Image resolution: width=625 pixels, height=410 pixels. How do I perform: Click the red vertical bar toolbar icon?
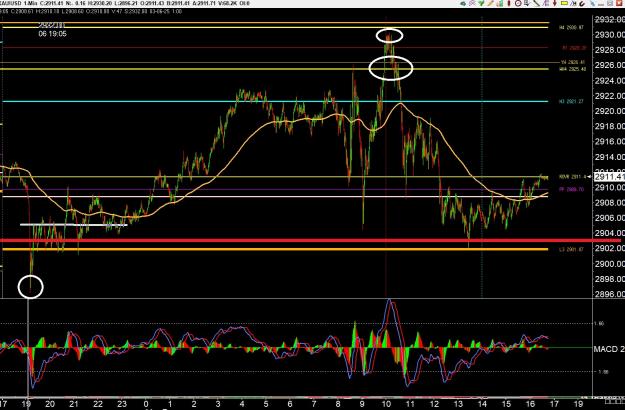click(509, 3)
